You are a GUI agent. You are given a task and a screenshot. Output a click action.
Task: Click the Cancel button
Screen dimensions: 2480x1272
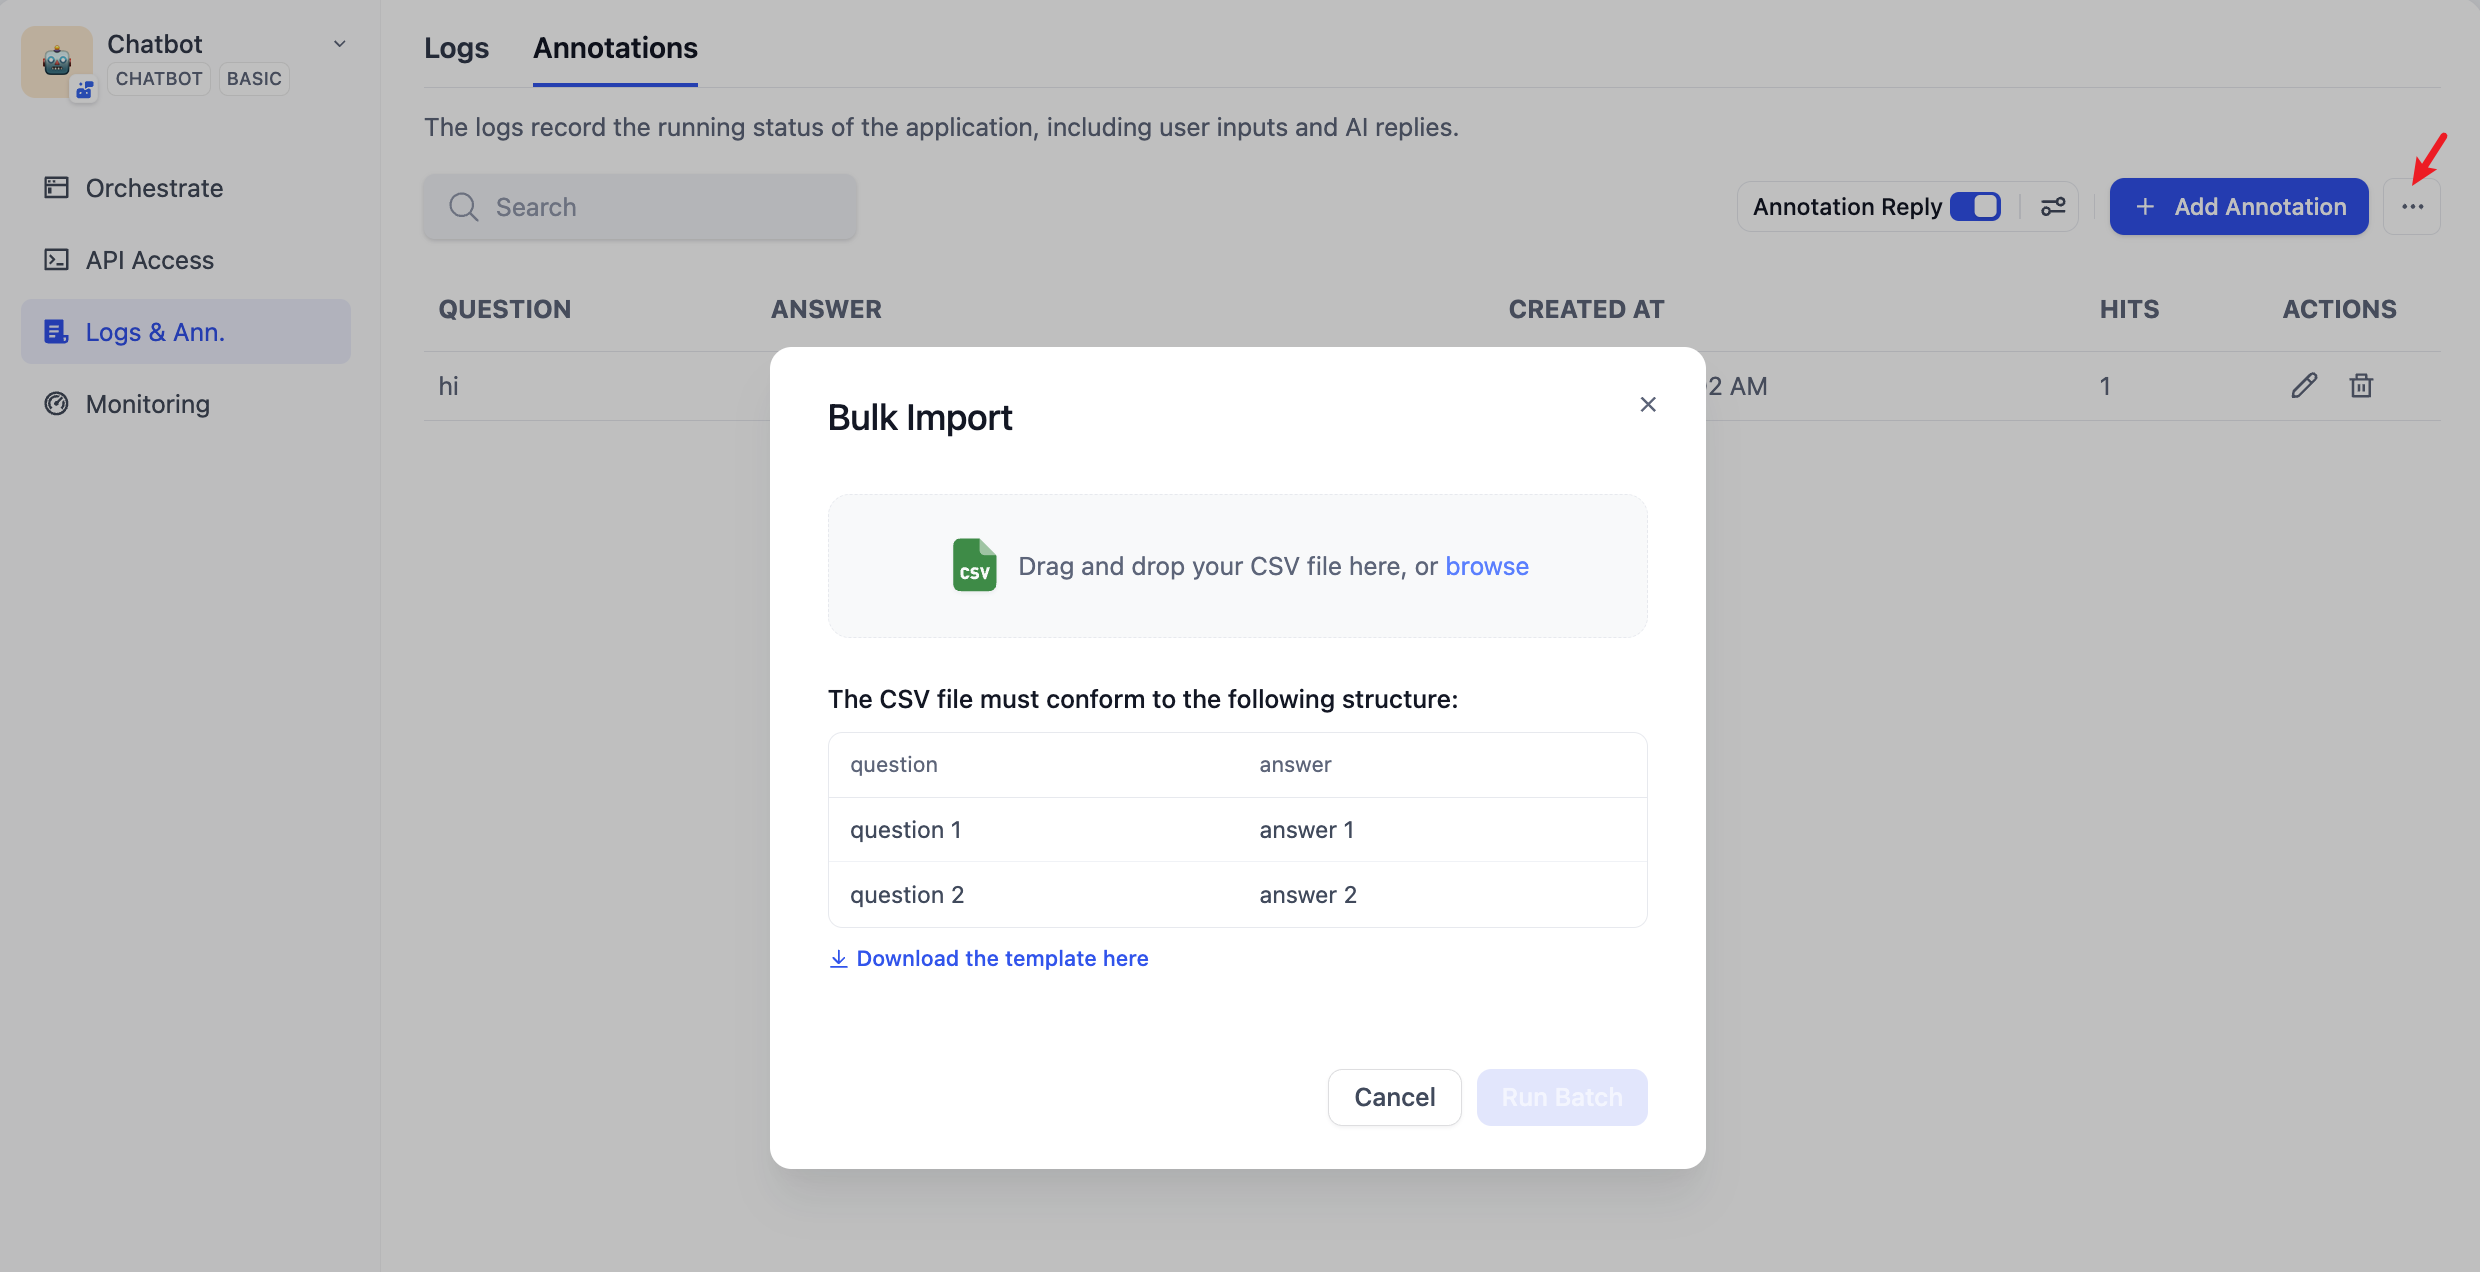click(1394, 1097)
